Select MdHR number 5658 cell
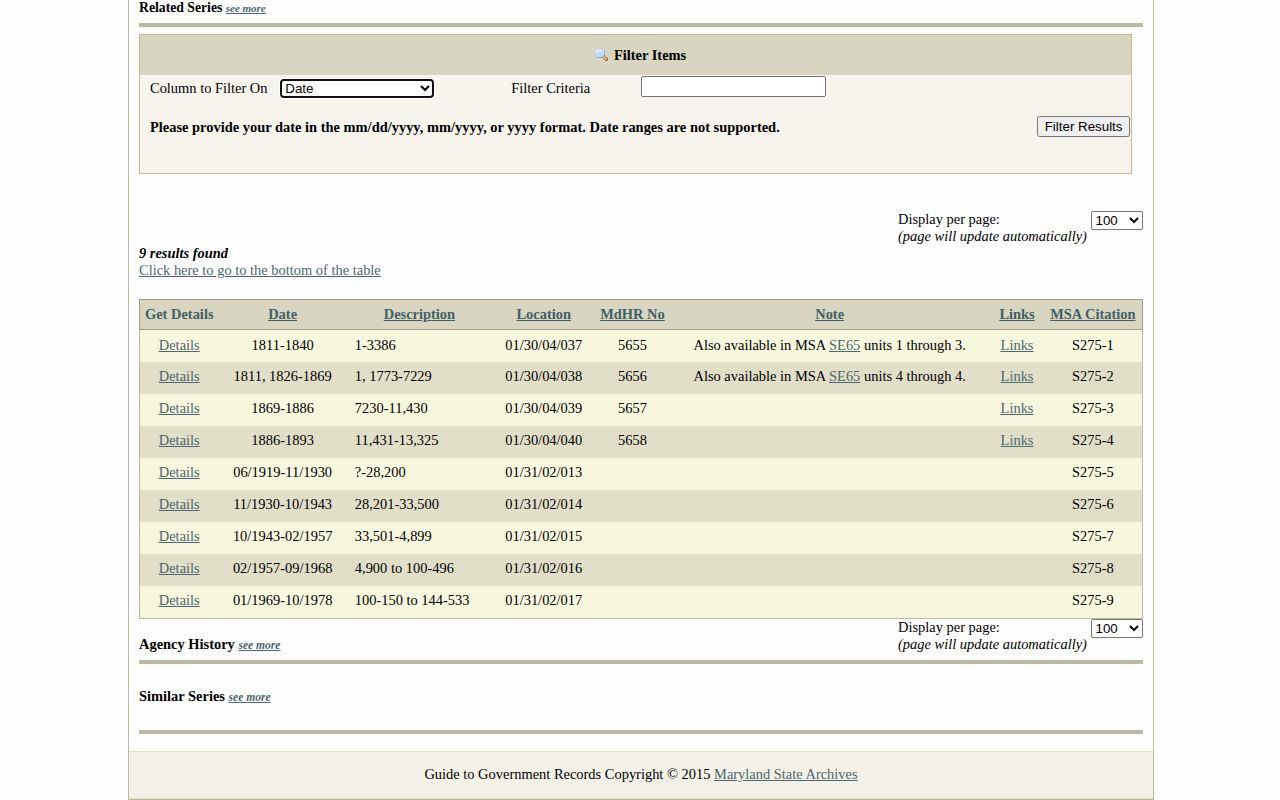Screen dimensions: 1280x800 pos(632,440)
